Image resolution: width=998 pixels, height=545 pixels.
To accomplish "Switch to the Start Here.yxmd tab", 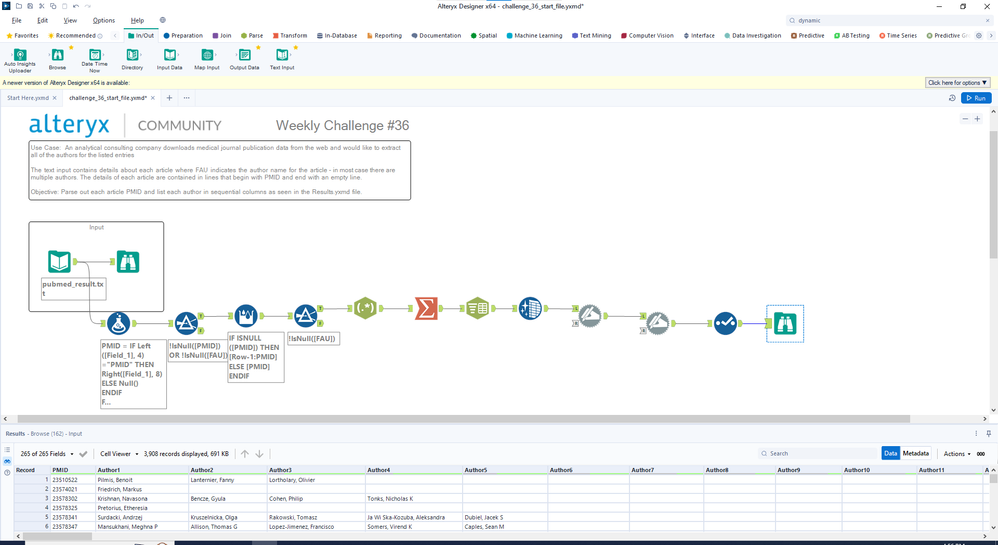I will pos(28,98).
